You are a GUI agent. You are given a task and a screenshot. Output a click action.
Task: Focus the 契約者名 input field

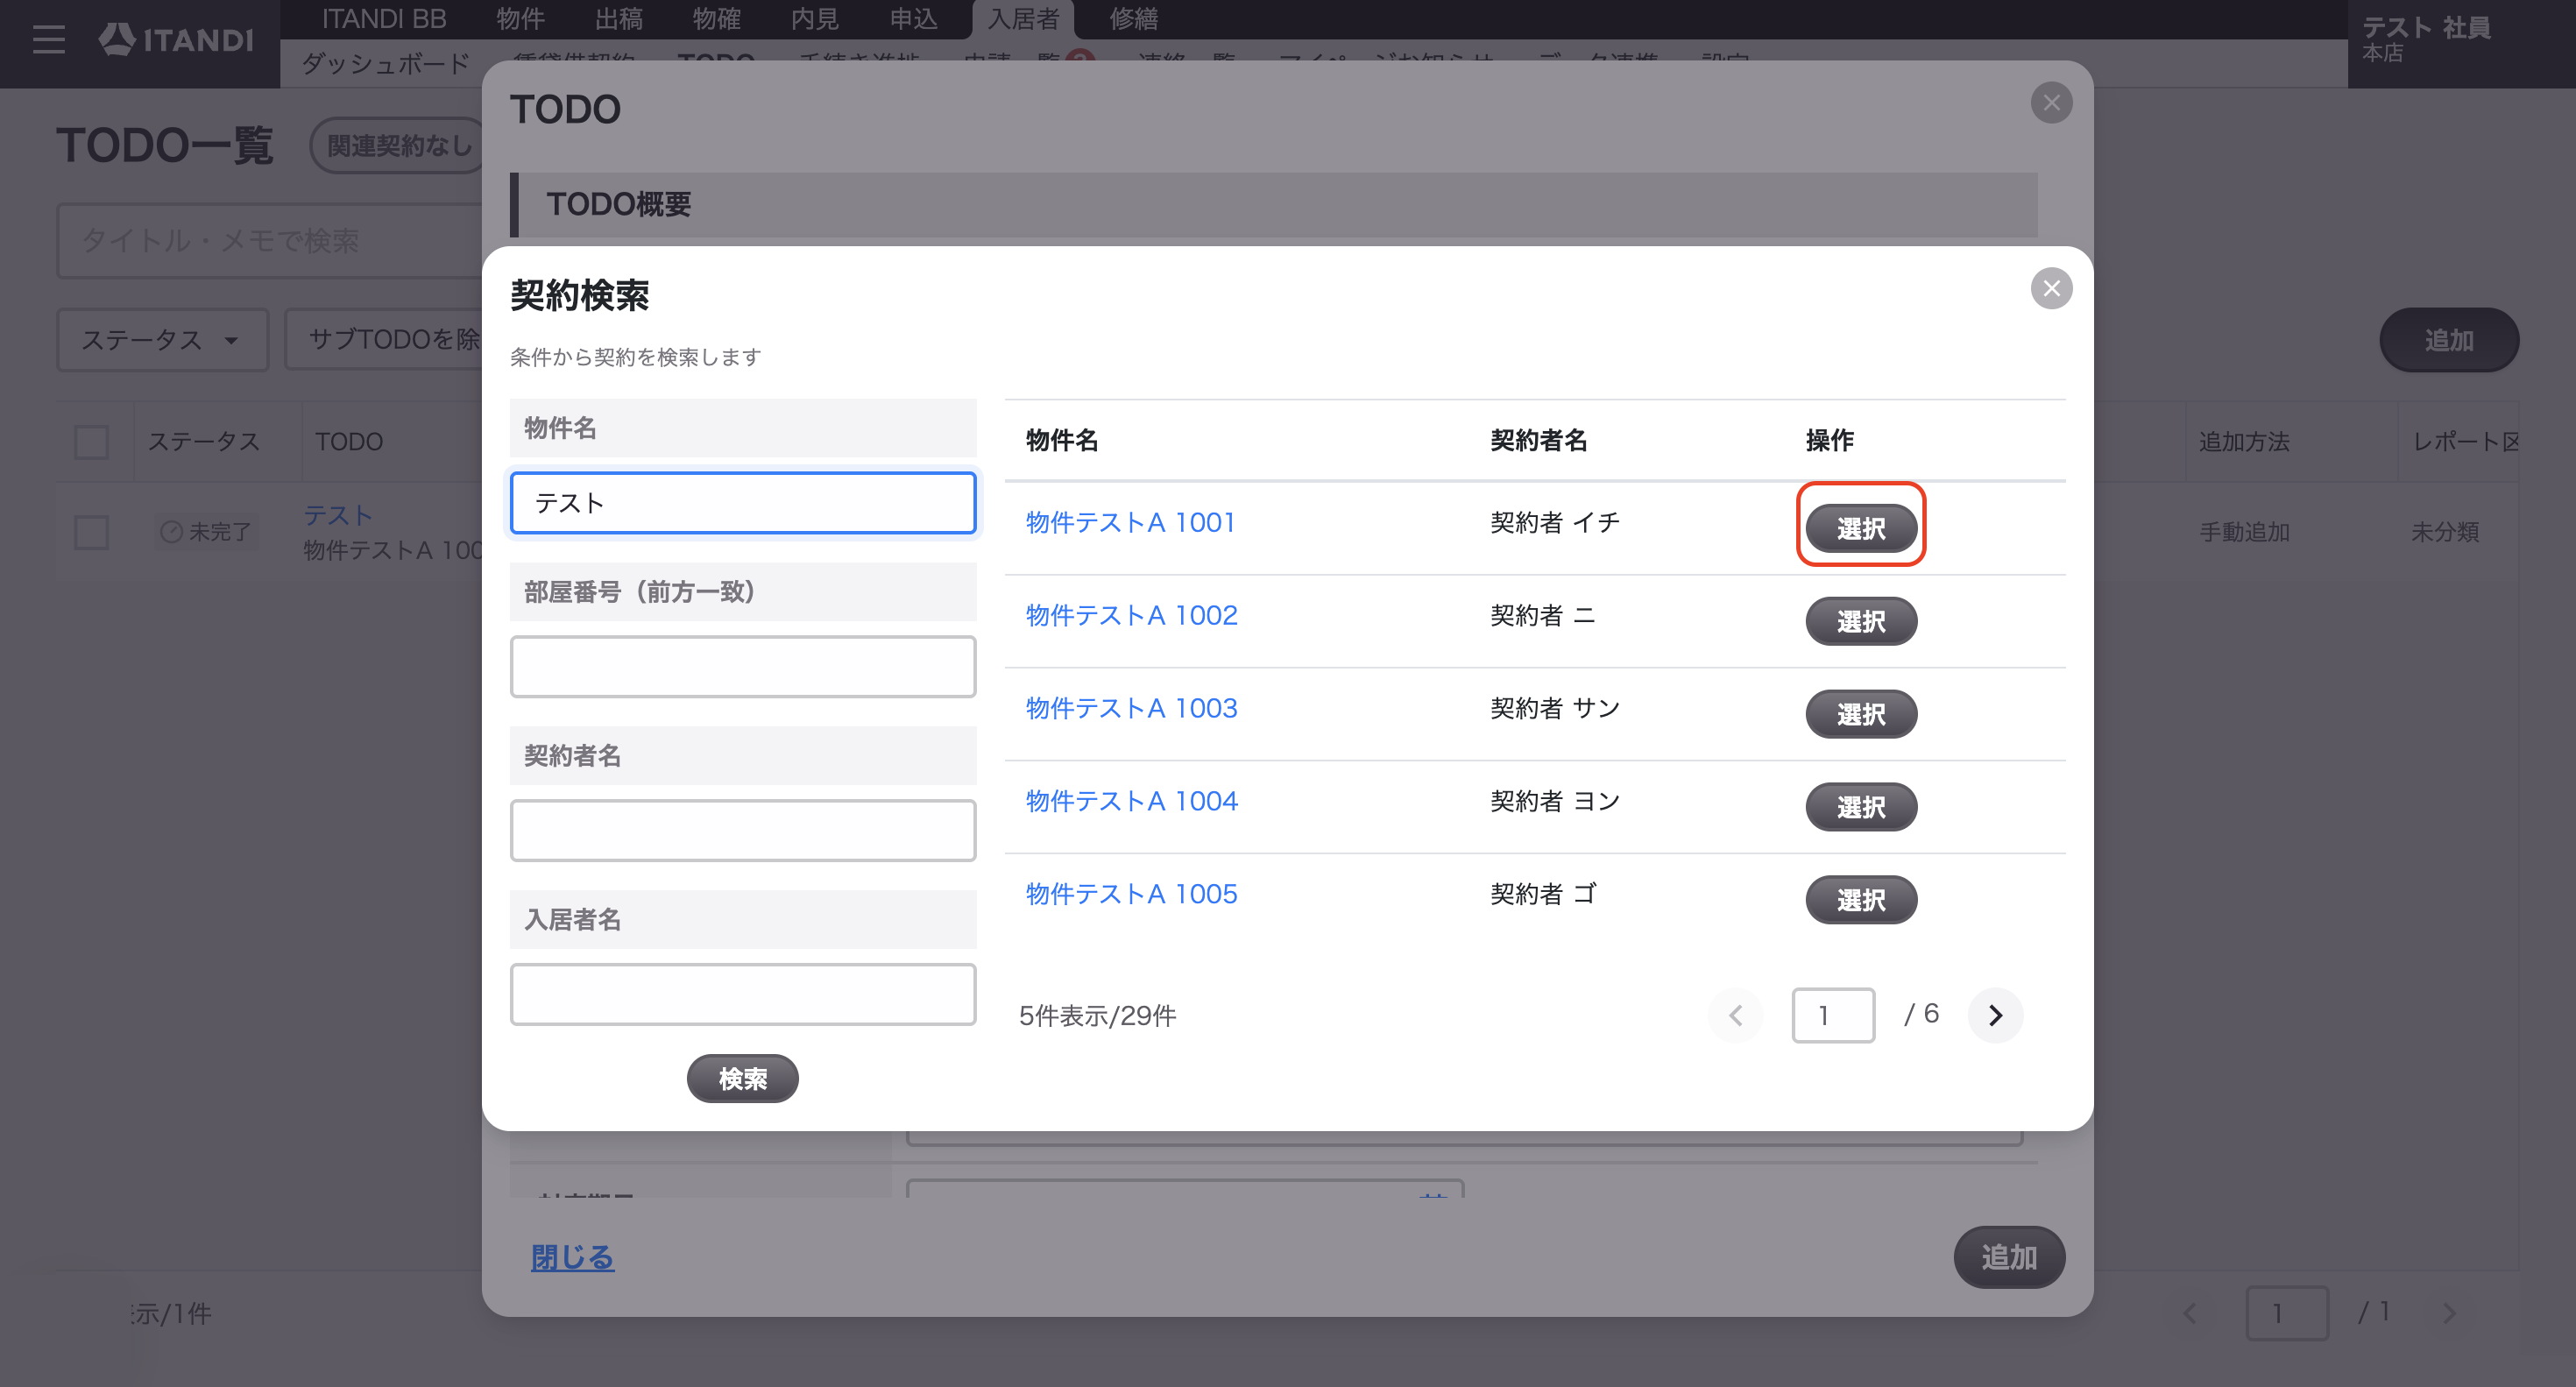pos(743,831)
